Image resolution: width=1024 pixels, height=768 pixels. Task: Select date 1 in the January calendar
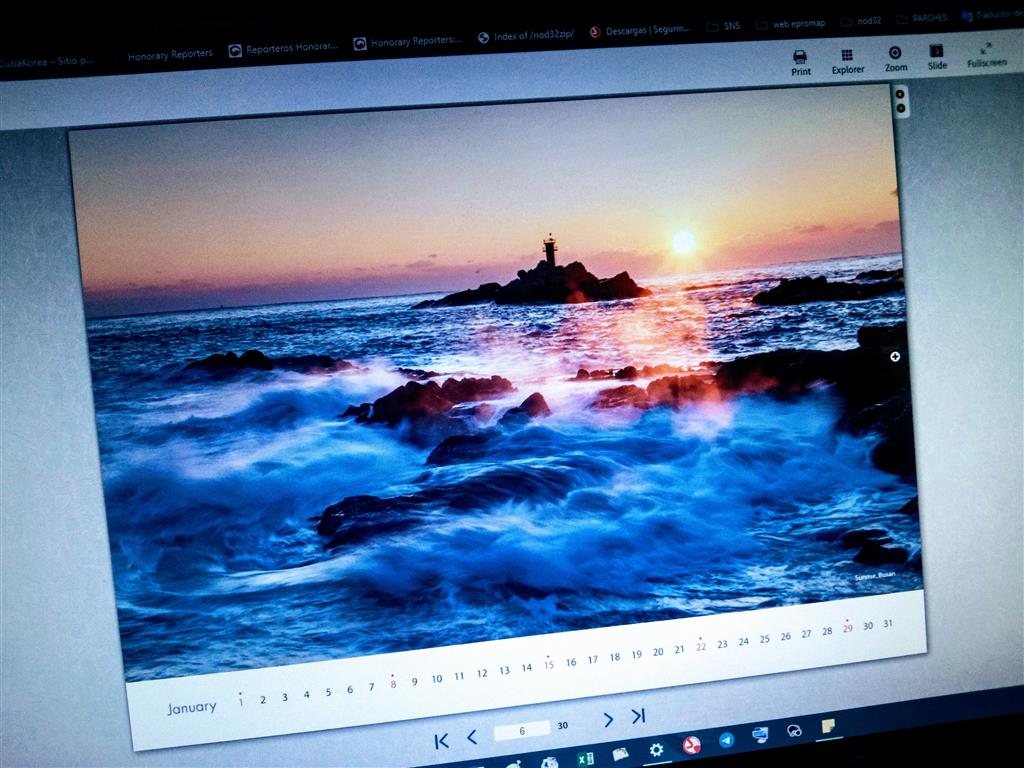click(x=240, y=701)
